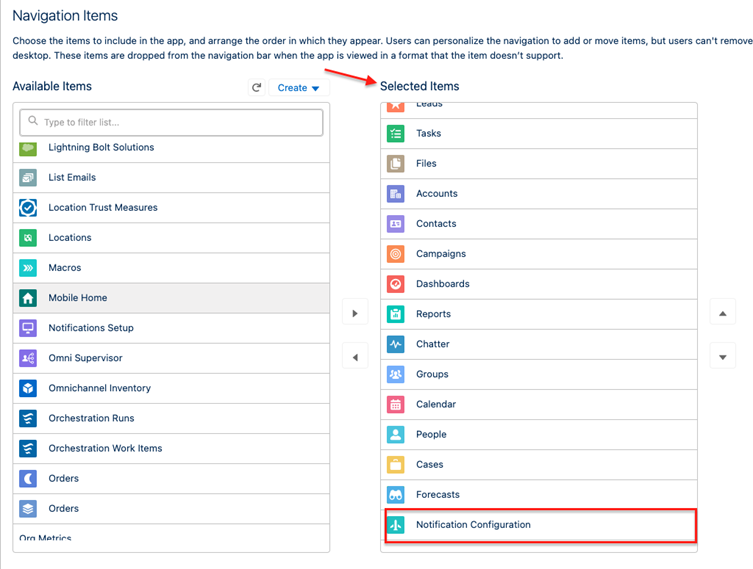Click the right arrow to add item
This screenshot has width=753, height=569.
pos(355,314)
